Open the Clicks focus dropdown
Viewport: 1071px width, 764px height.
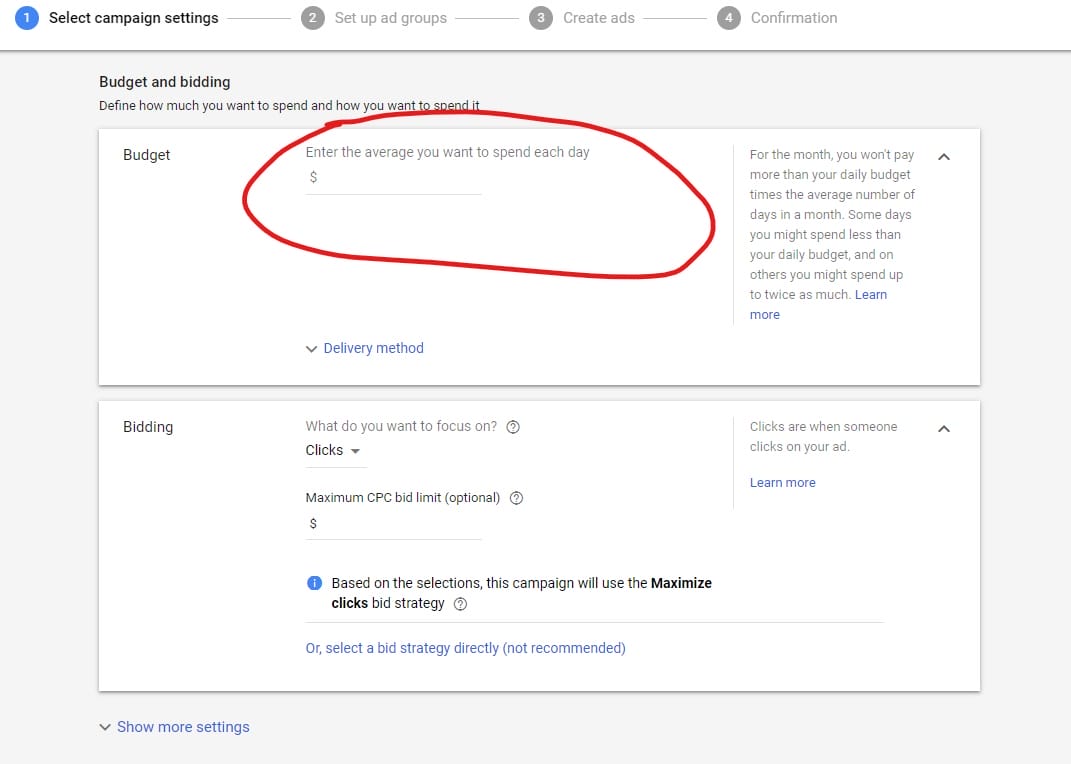click(334, 451)
